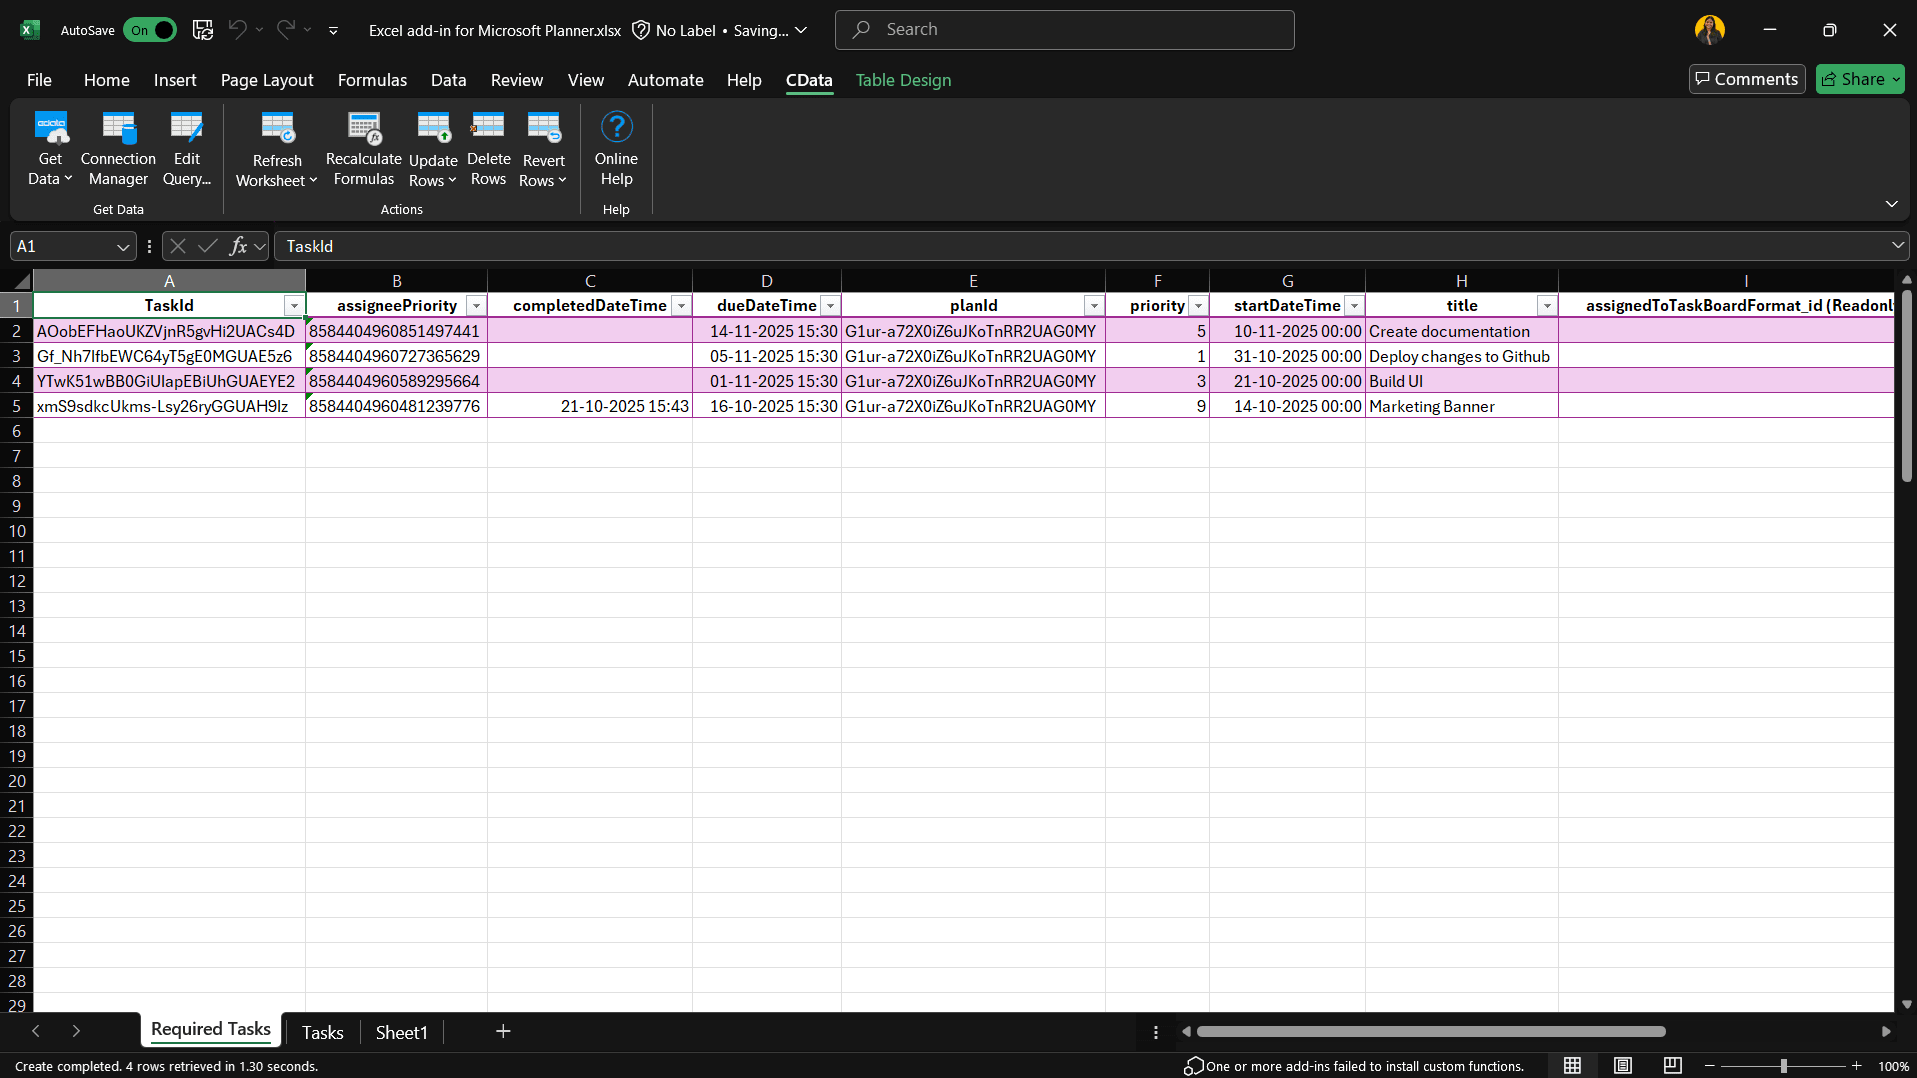The width and height of the screenshot is (1917, 1078).
Task: Open the Connection Manager
Action: coord(118,149)
